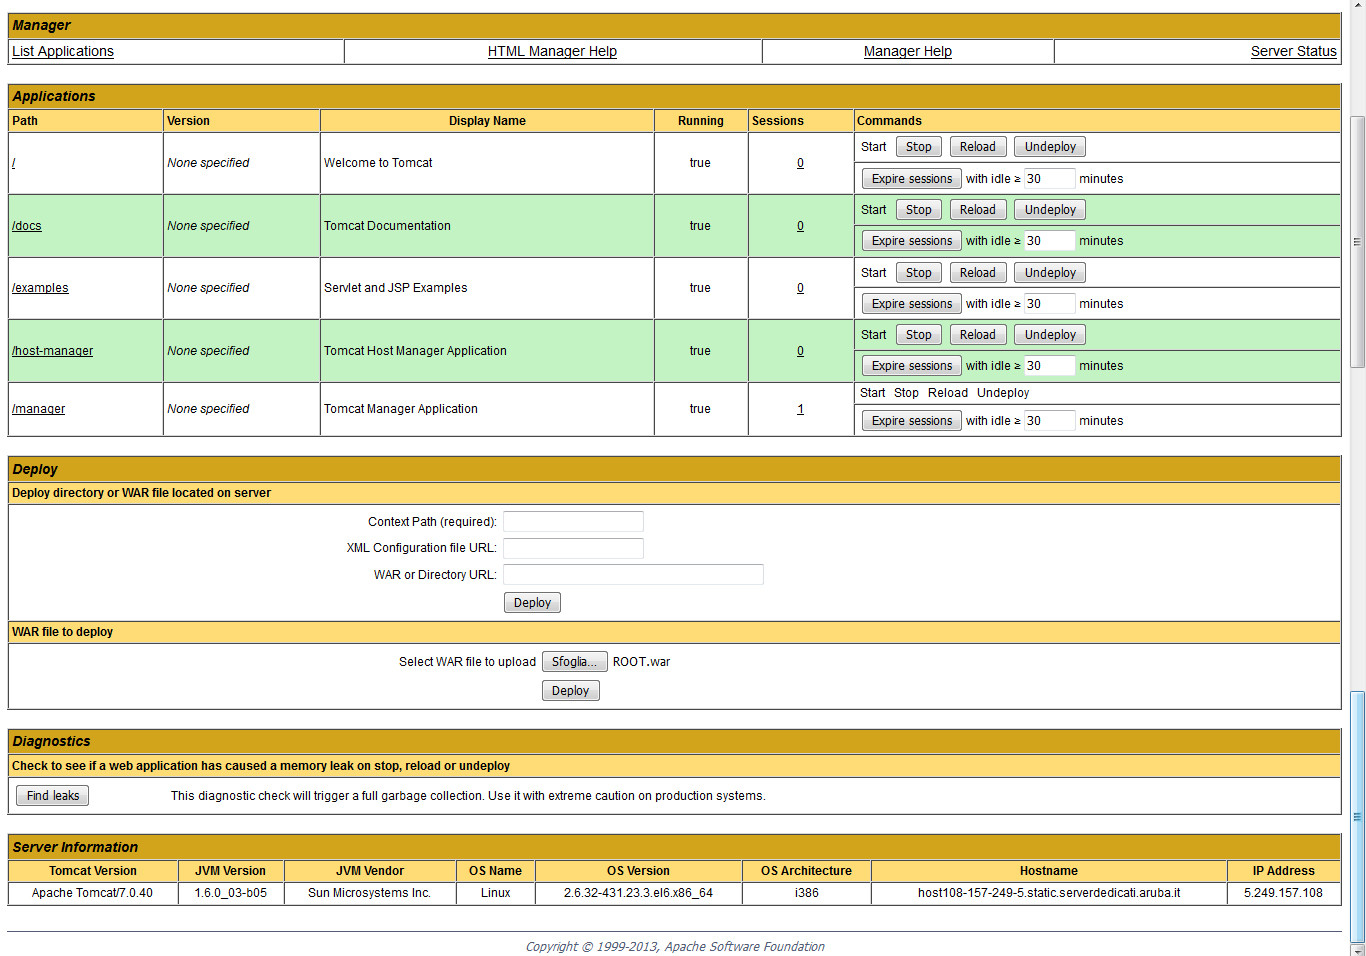
Task: Stop the Servlet and JSP Examples application
Action: (x=918, y=273)
